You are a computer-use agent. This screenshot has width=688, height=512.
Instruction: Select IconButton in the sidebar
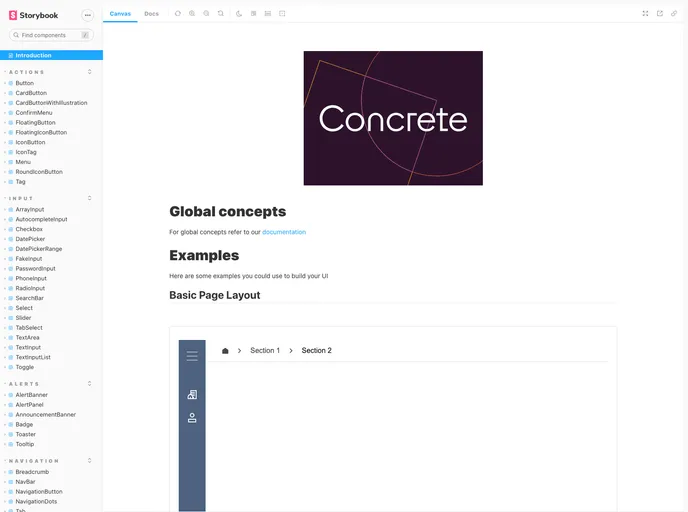coord(30,142)
